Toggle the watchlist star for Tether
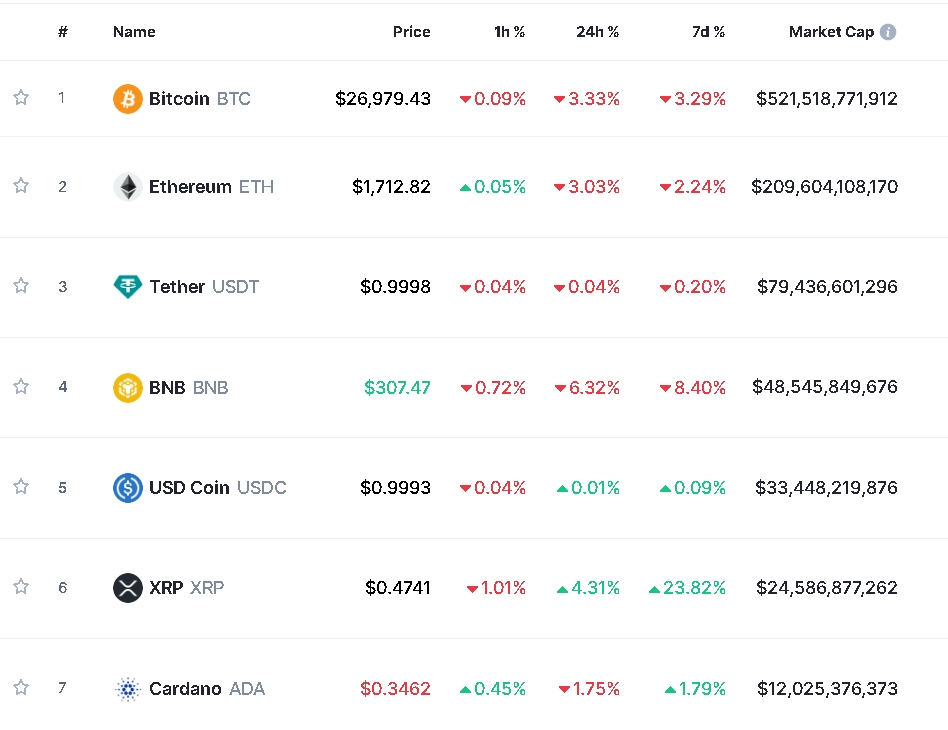Viewport: 948px width, 730px height. [x=21, y=286]
